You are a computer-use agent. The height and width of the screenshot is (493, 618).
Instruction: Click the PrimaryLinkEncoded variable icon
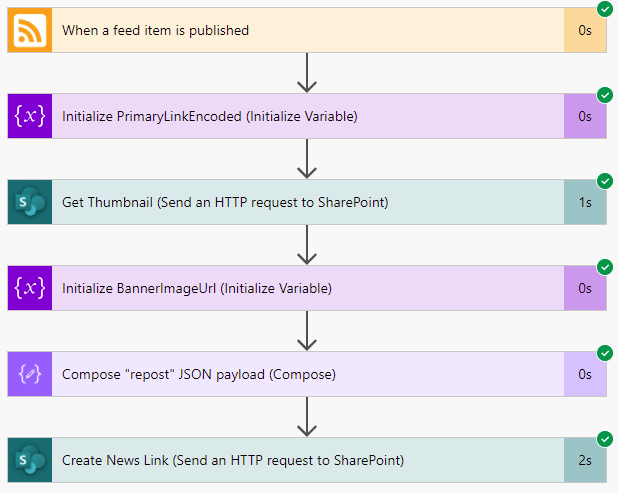[x=30, y=116]
